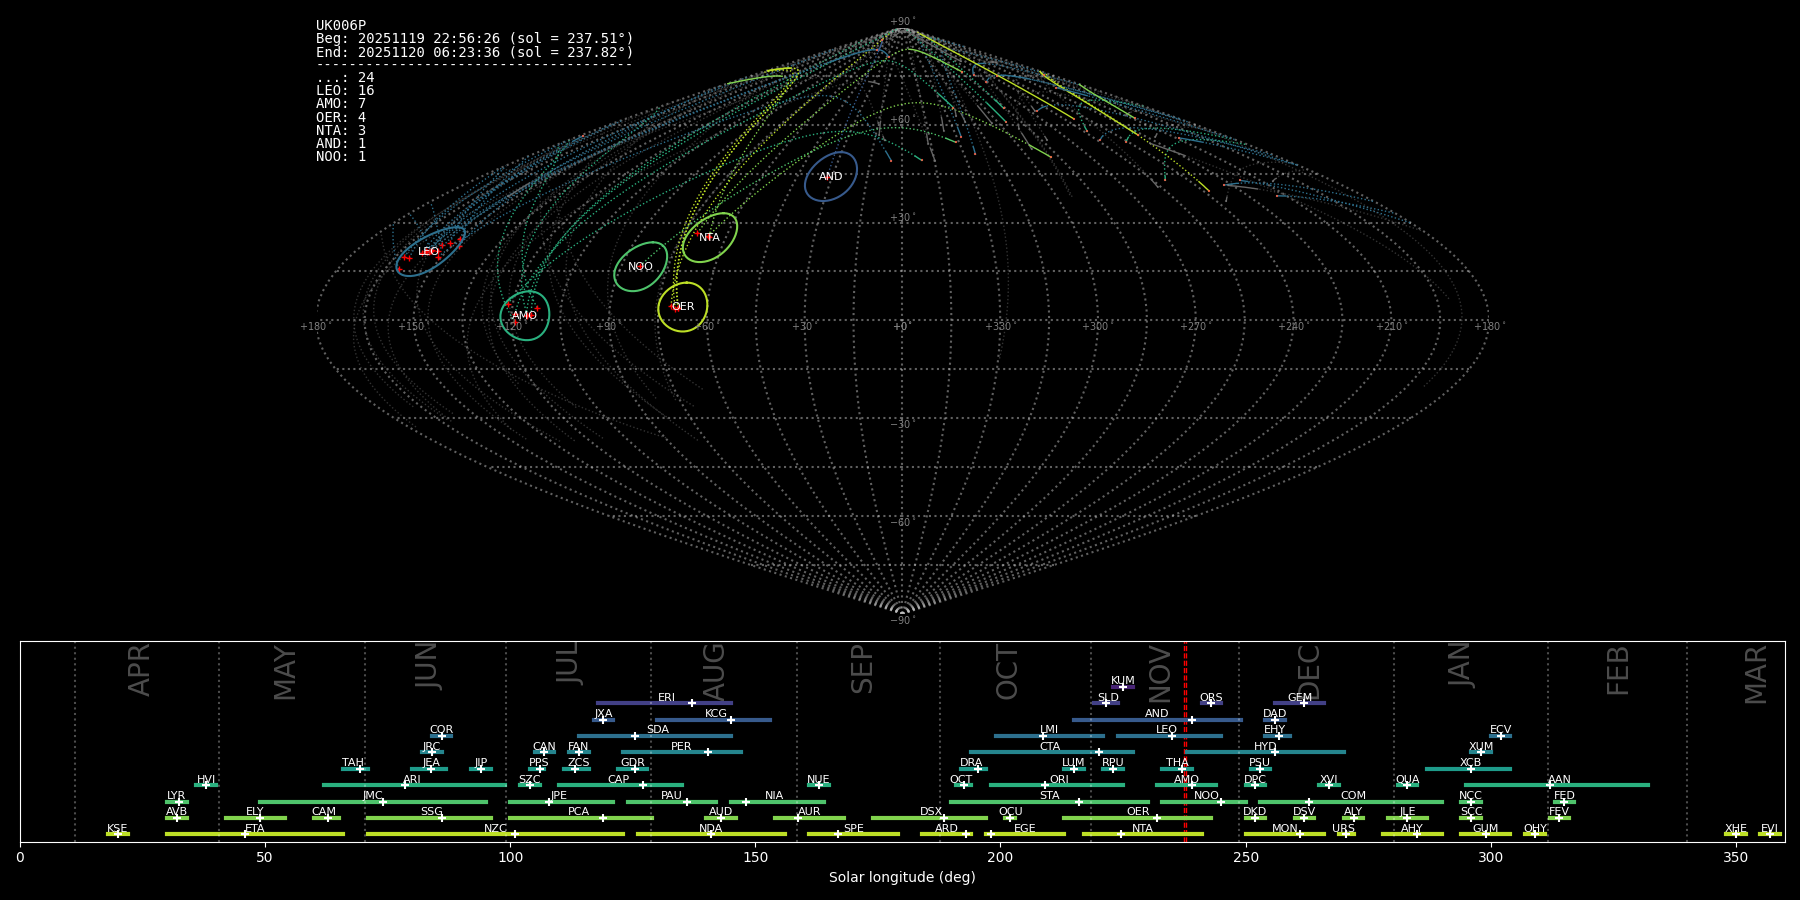Screen dimensions: 1800x900
Task: Select the AMO radiant circle on map
Action: pos(524,315)
